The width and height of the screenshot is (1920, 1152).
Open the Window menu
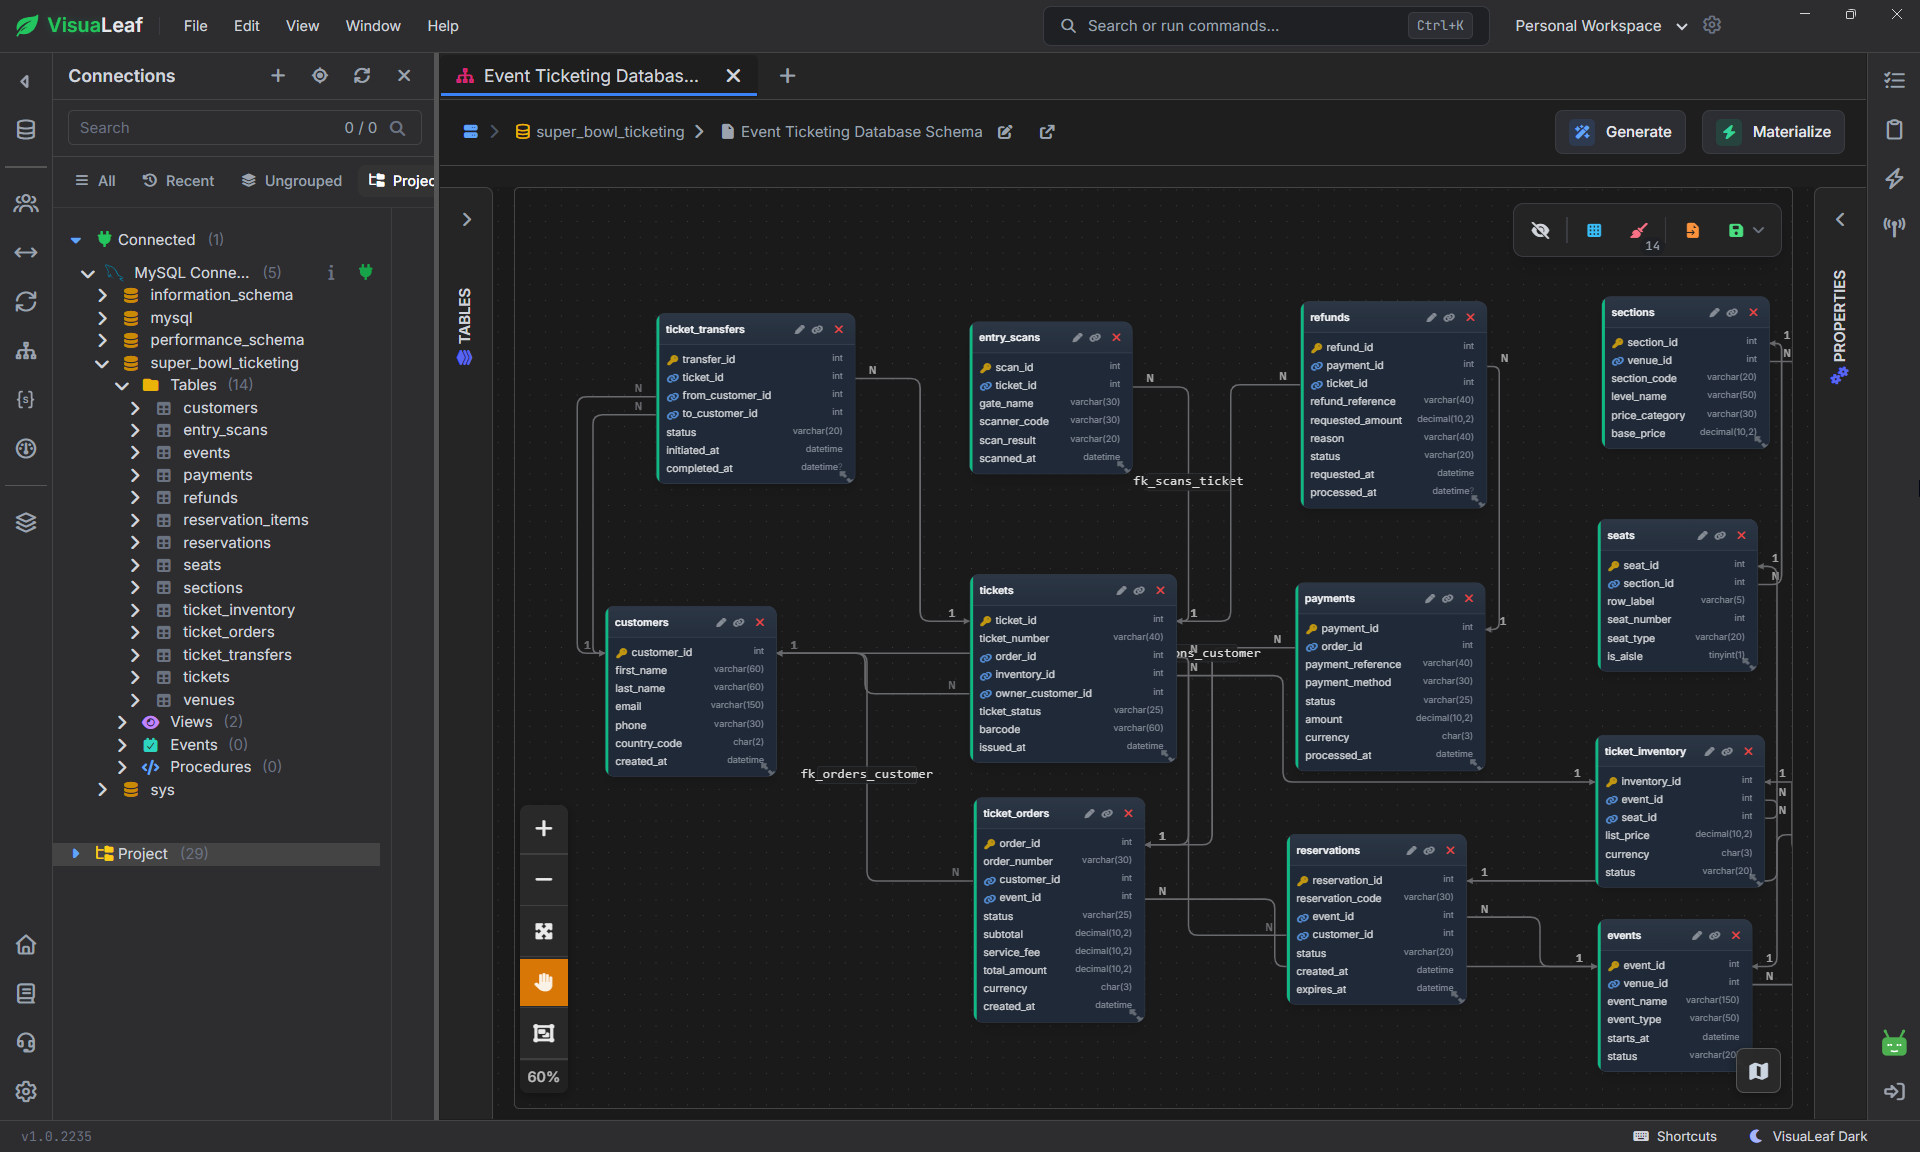coord(373,26)
